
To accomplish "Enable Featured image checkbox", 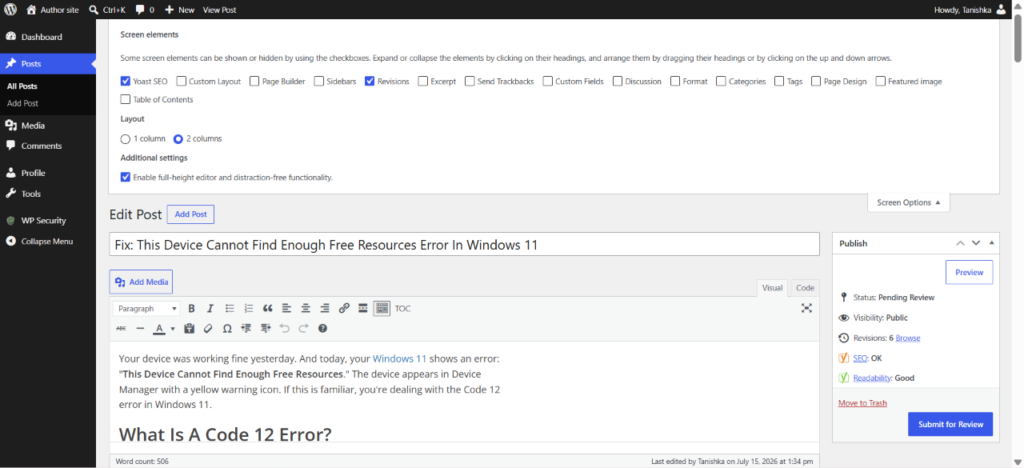I will click(x=880, y=82).
